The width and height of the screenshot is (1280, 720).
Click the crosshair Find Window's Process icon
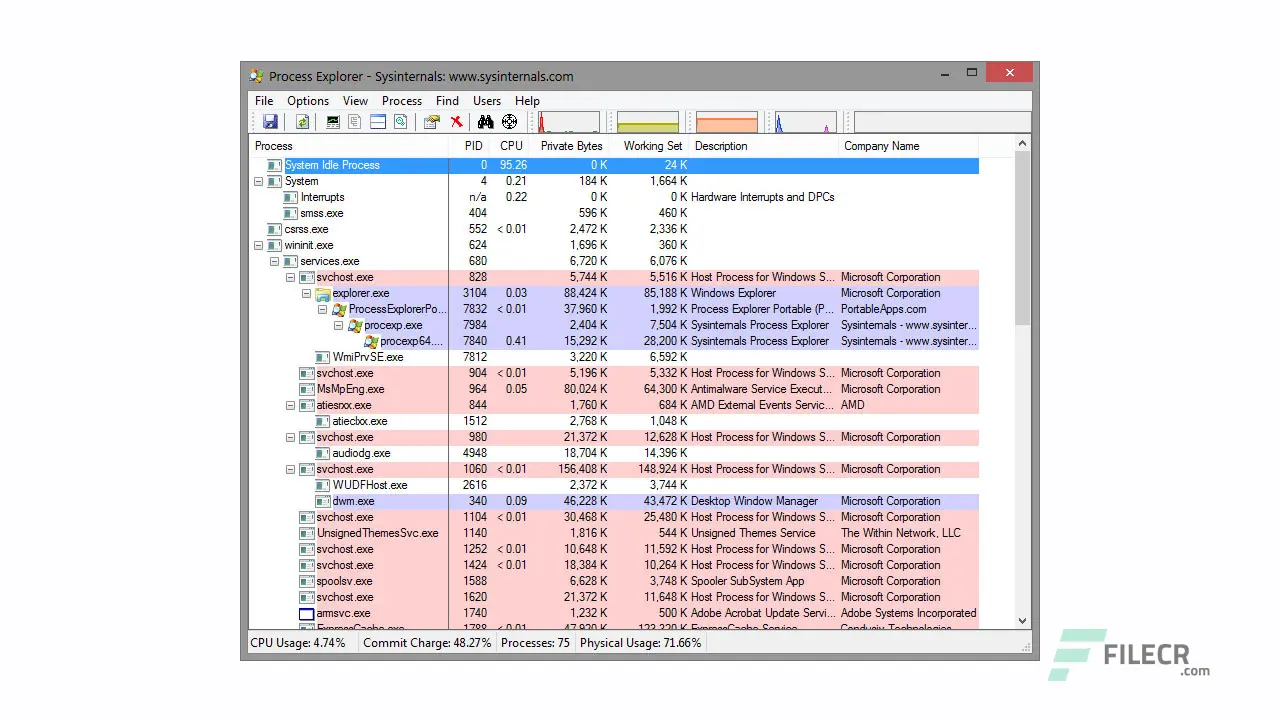510,122
